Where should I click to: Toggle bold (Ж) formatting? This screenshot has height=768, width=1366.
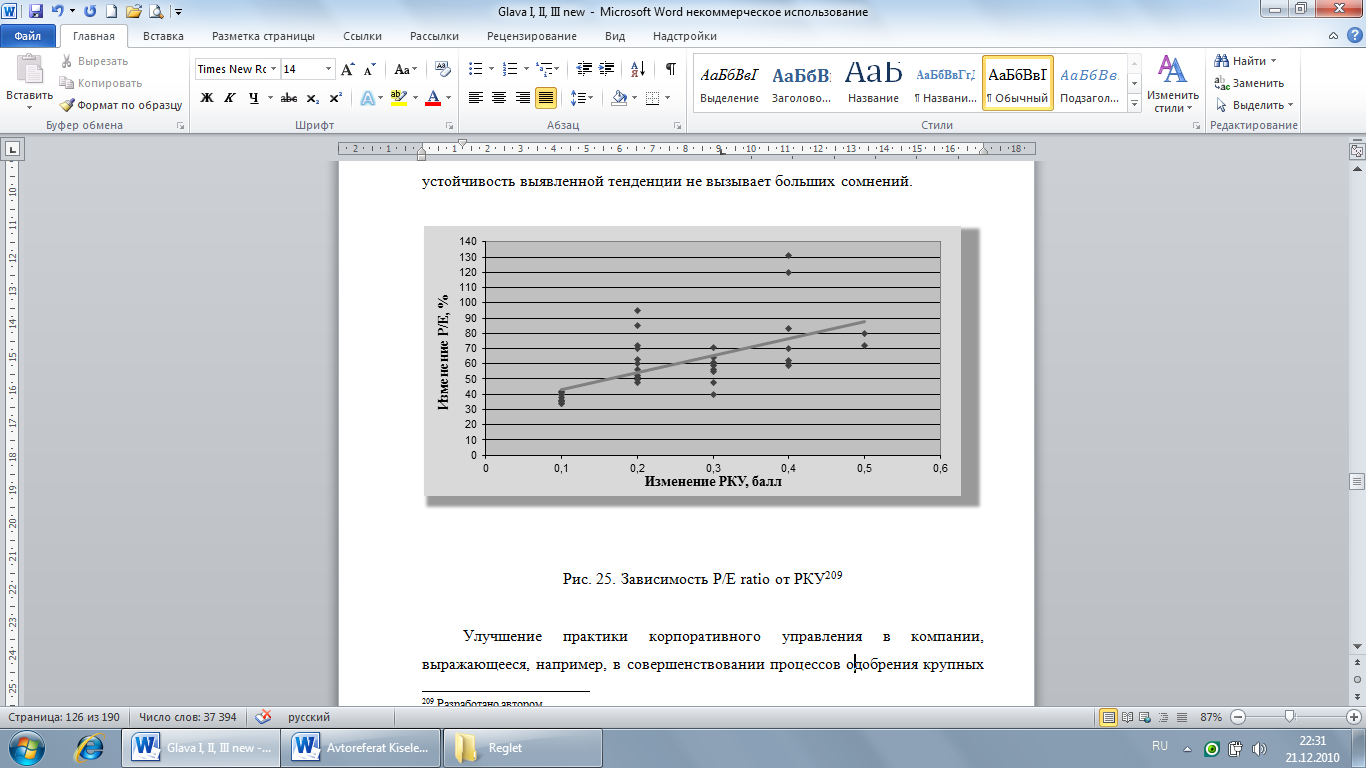click(x=207, y=98)
